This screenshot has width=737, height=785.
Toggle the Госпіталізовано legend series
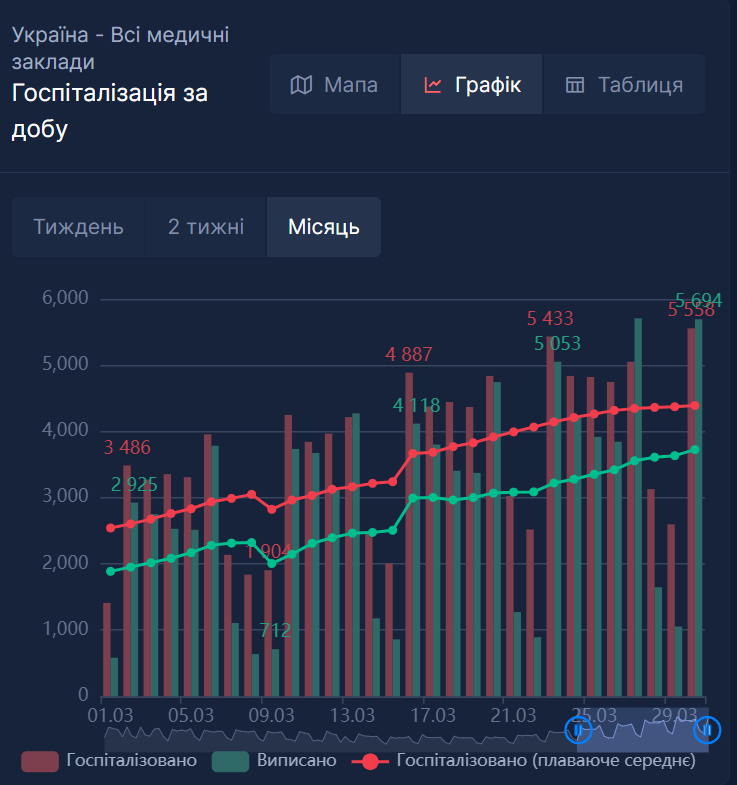click(131, 761)
